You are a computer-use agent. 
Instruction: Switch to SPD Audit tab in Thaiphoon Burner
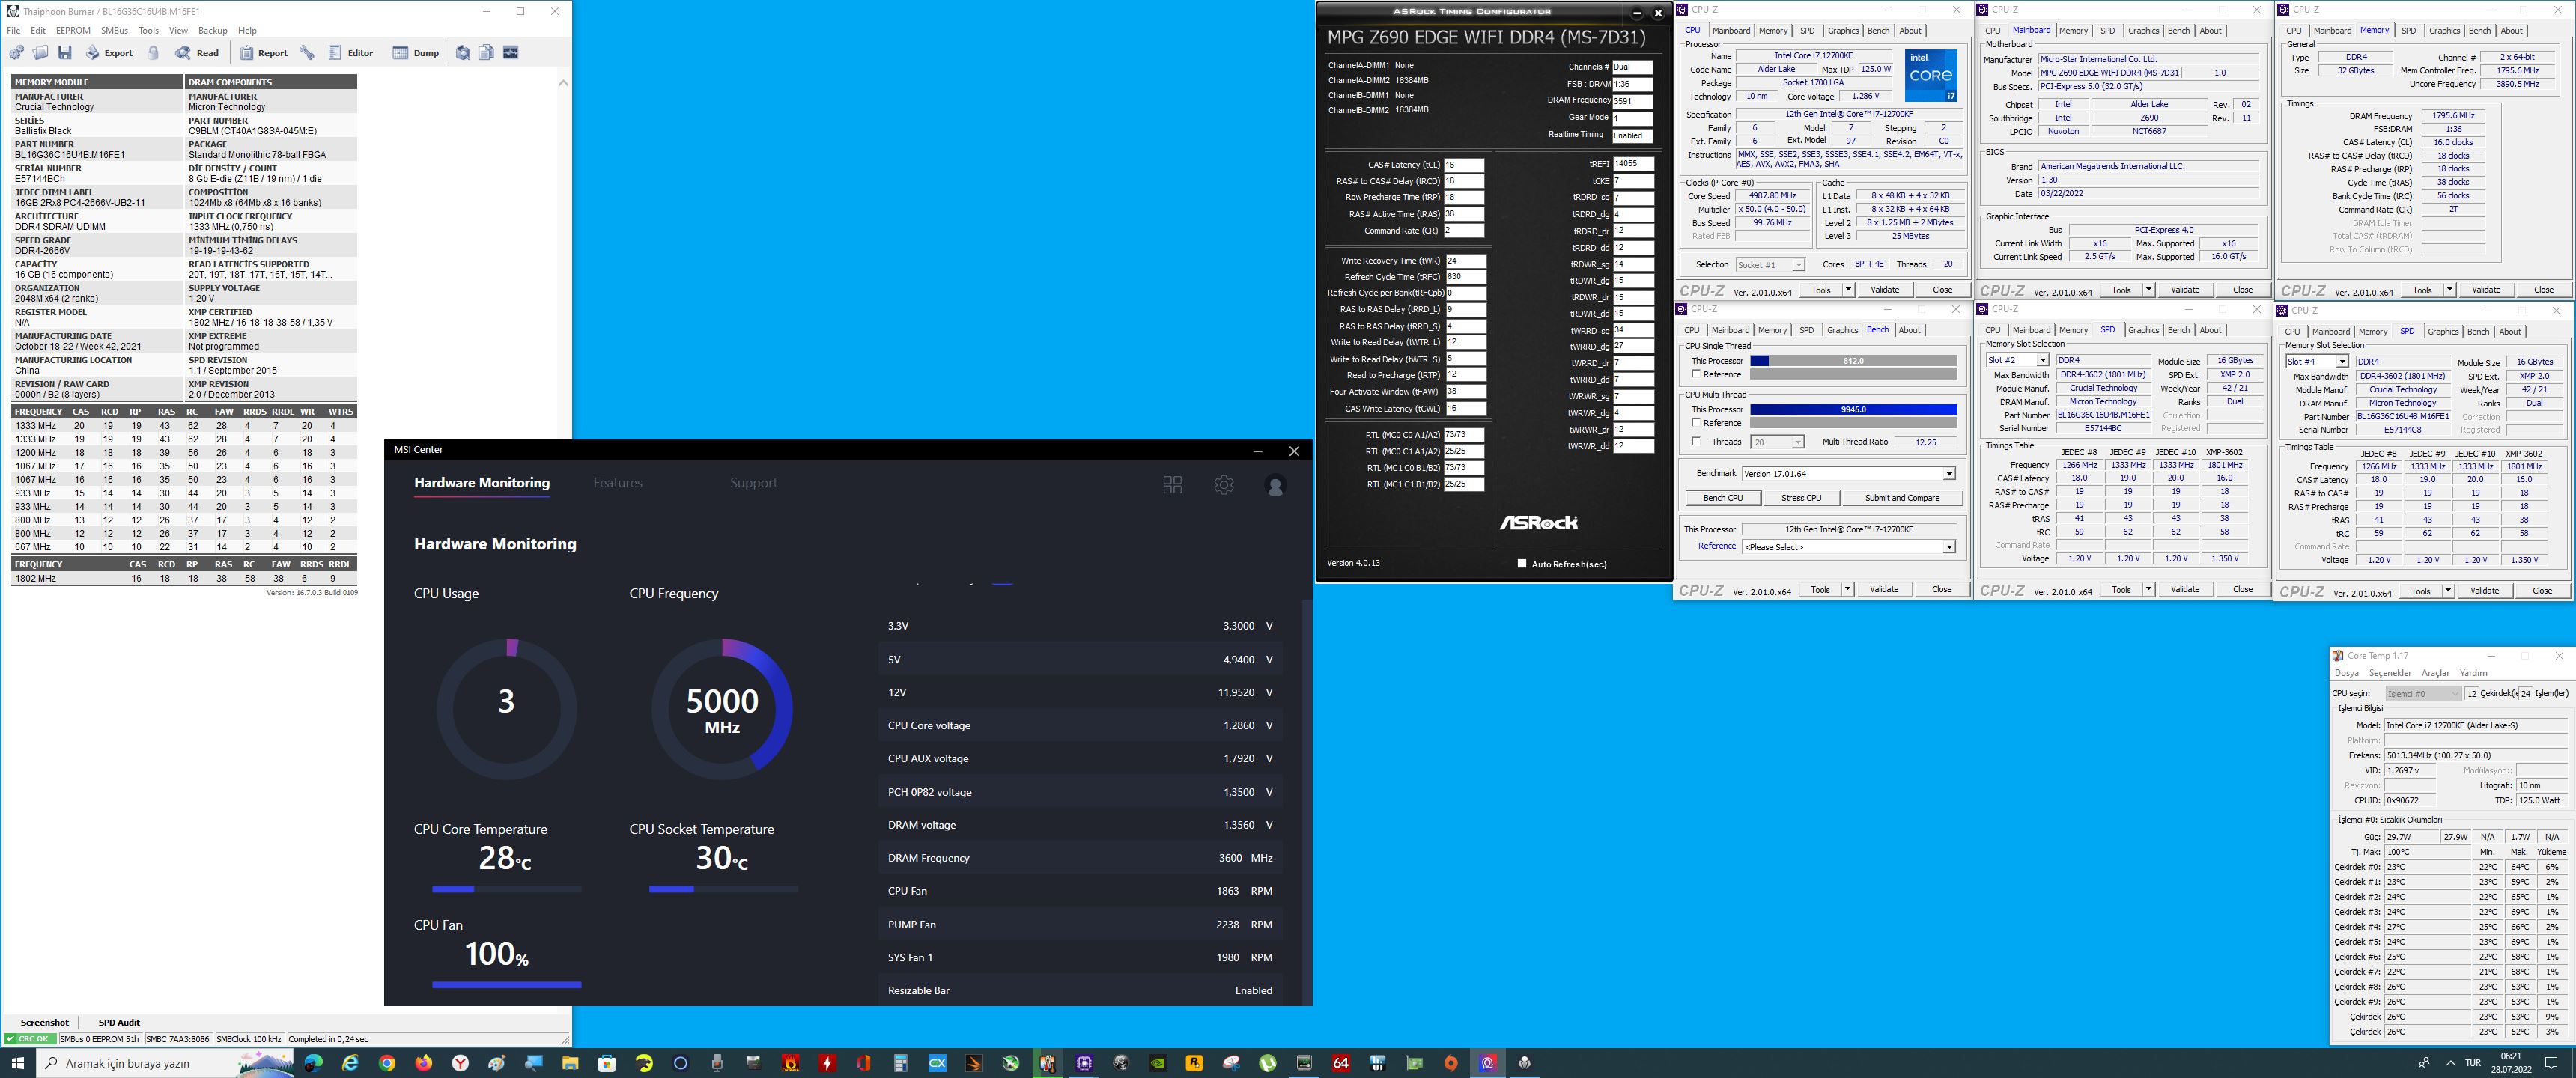click(119, 1022)
